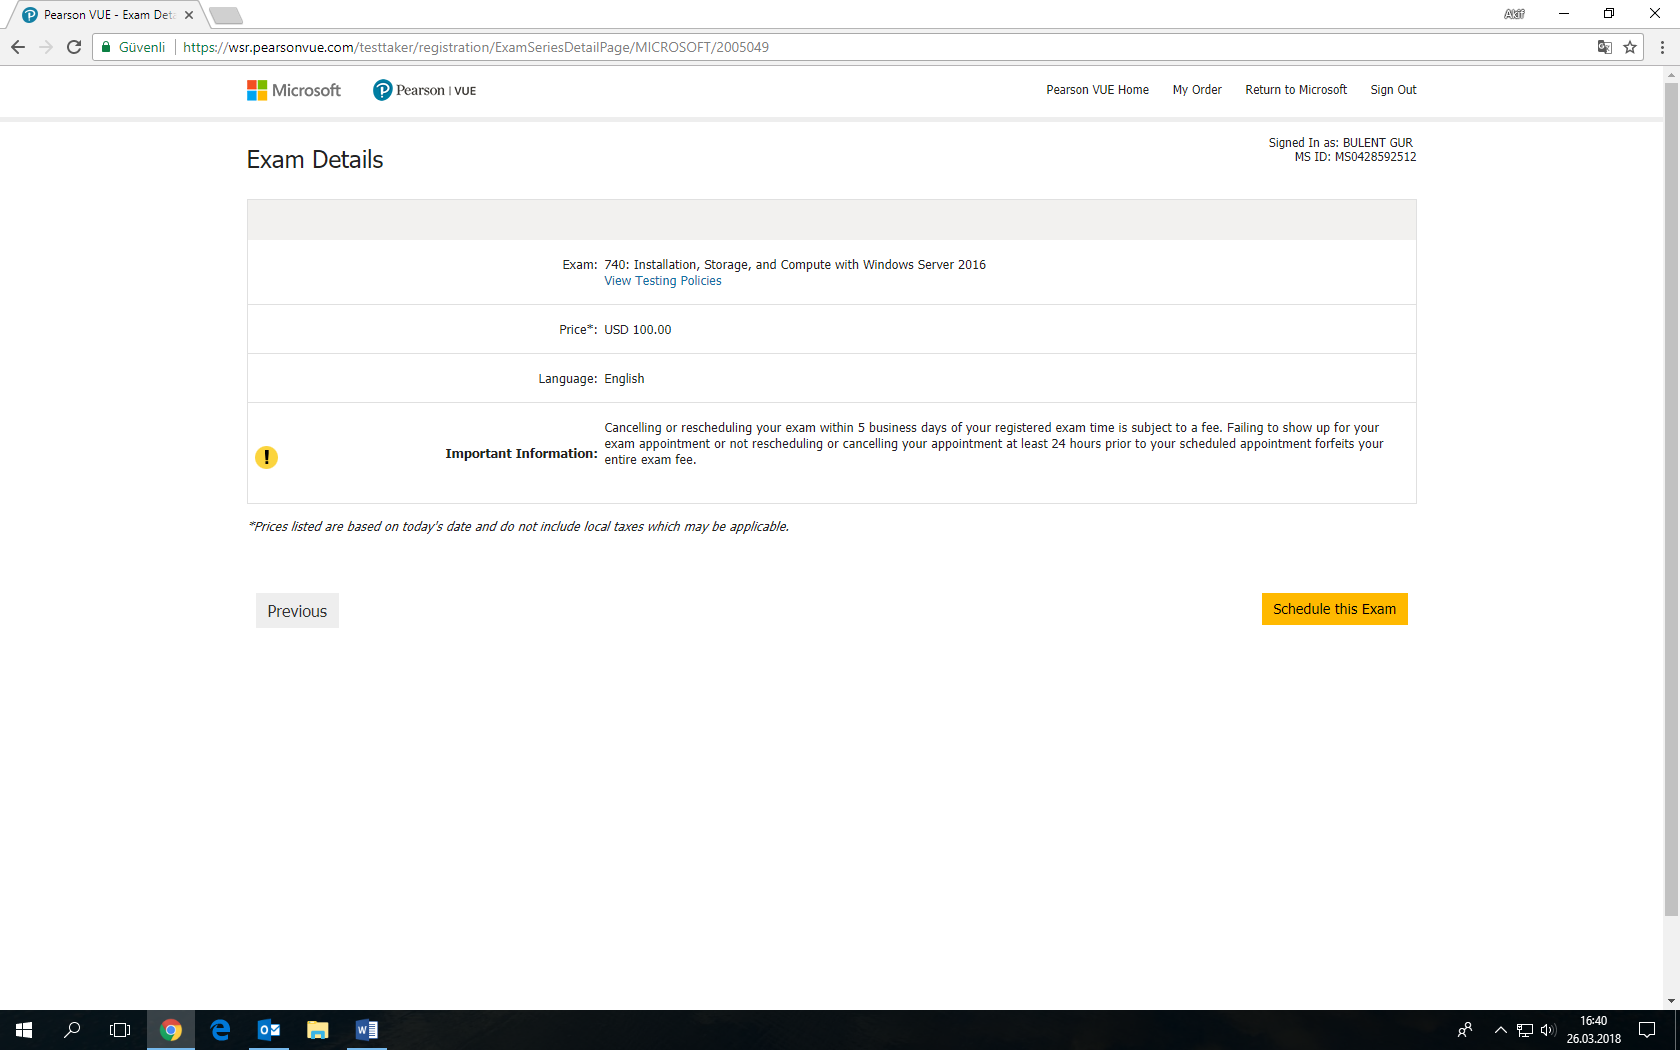Open the volume tray icon

[x=1548, y=1030]
